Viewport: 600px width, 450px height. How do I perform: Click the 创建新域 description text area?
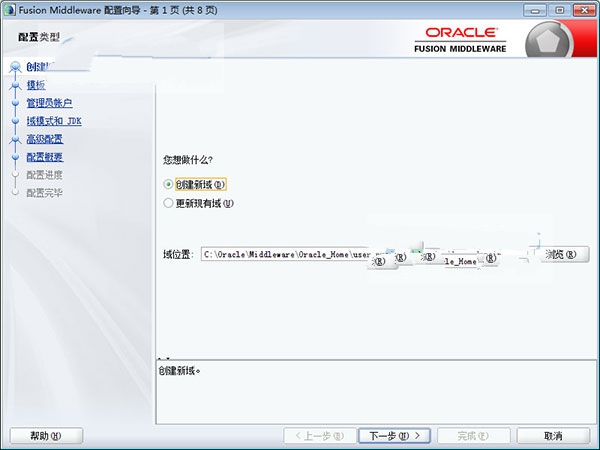tap(376, 391)
